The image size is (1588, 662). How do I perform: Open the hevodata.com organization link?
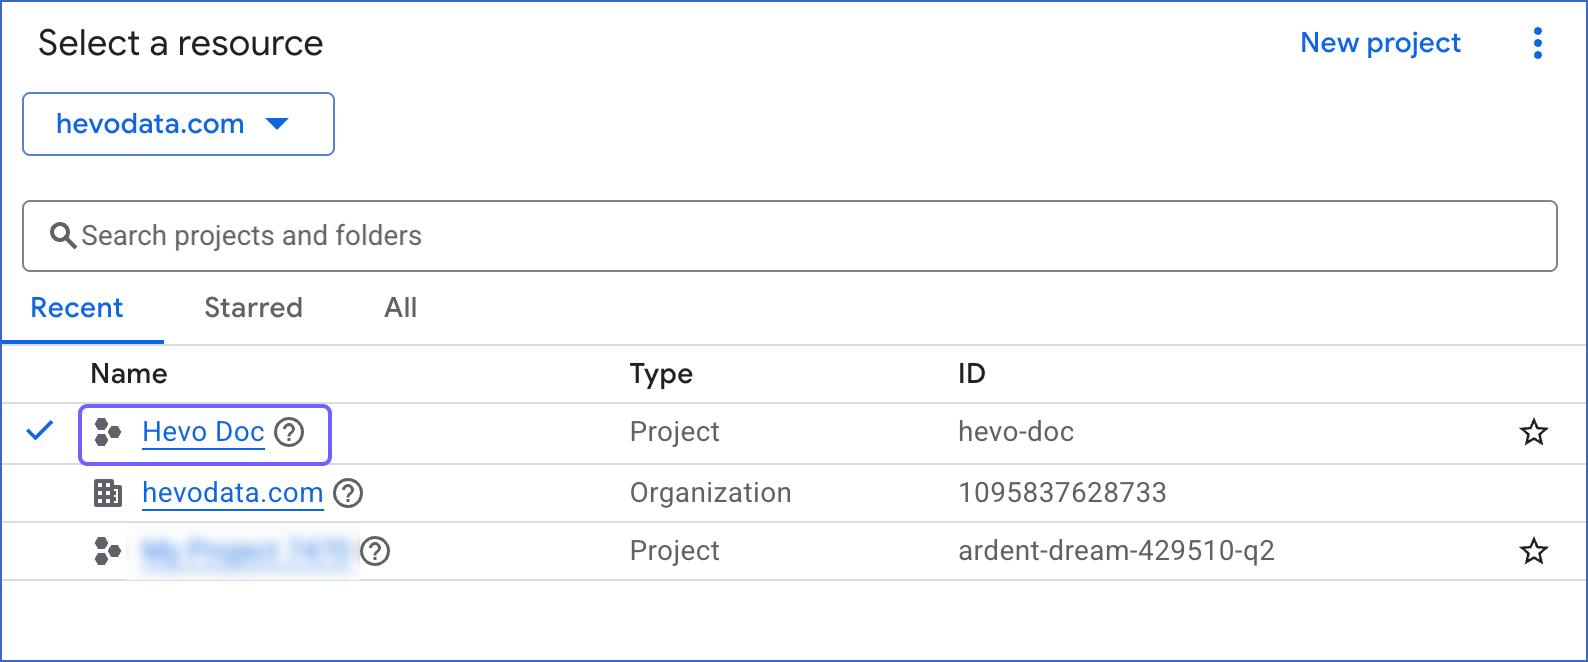click(x=232, y=493)
